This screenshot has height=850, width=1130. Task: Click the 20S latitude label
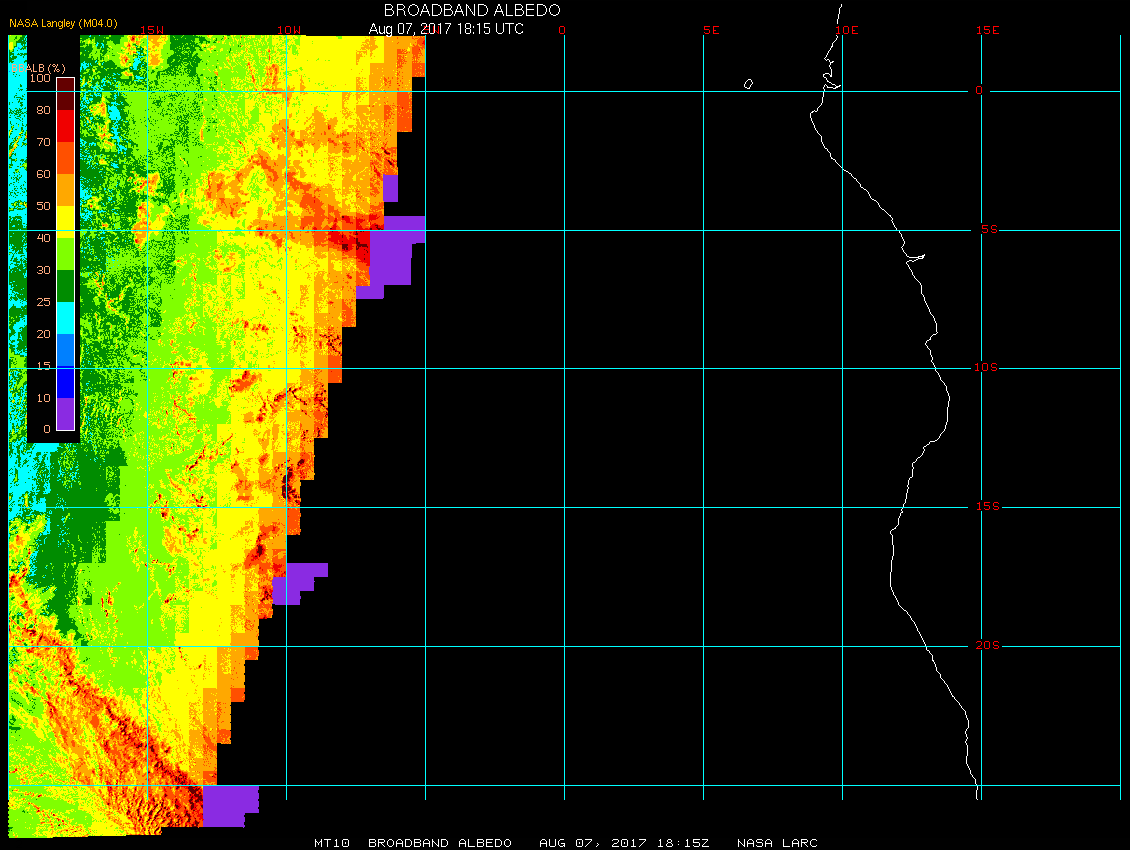pos(987,645)
